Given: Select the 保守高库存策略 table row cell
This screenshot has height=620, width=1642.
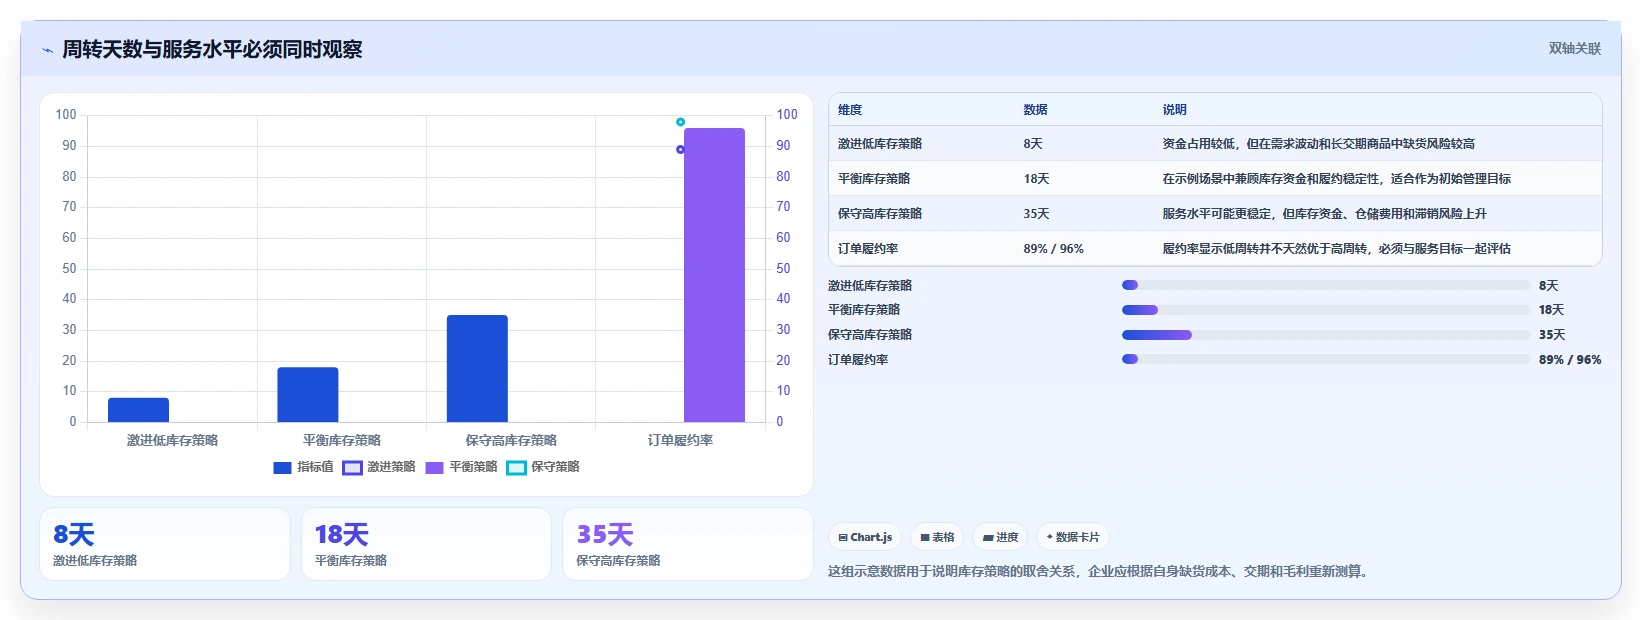Looking at the screenshot, I should click(880, 214).
